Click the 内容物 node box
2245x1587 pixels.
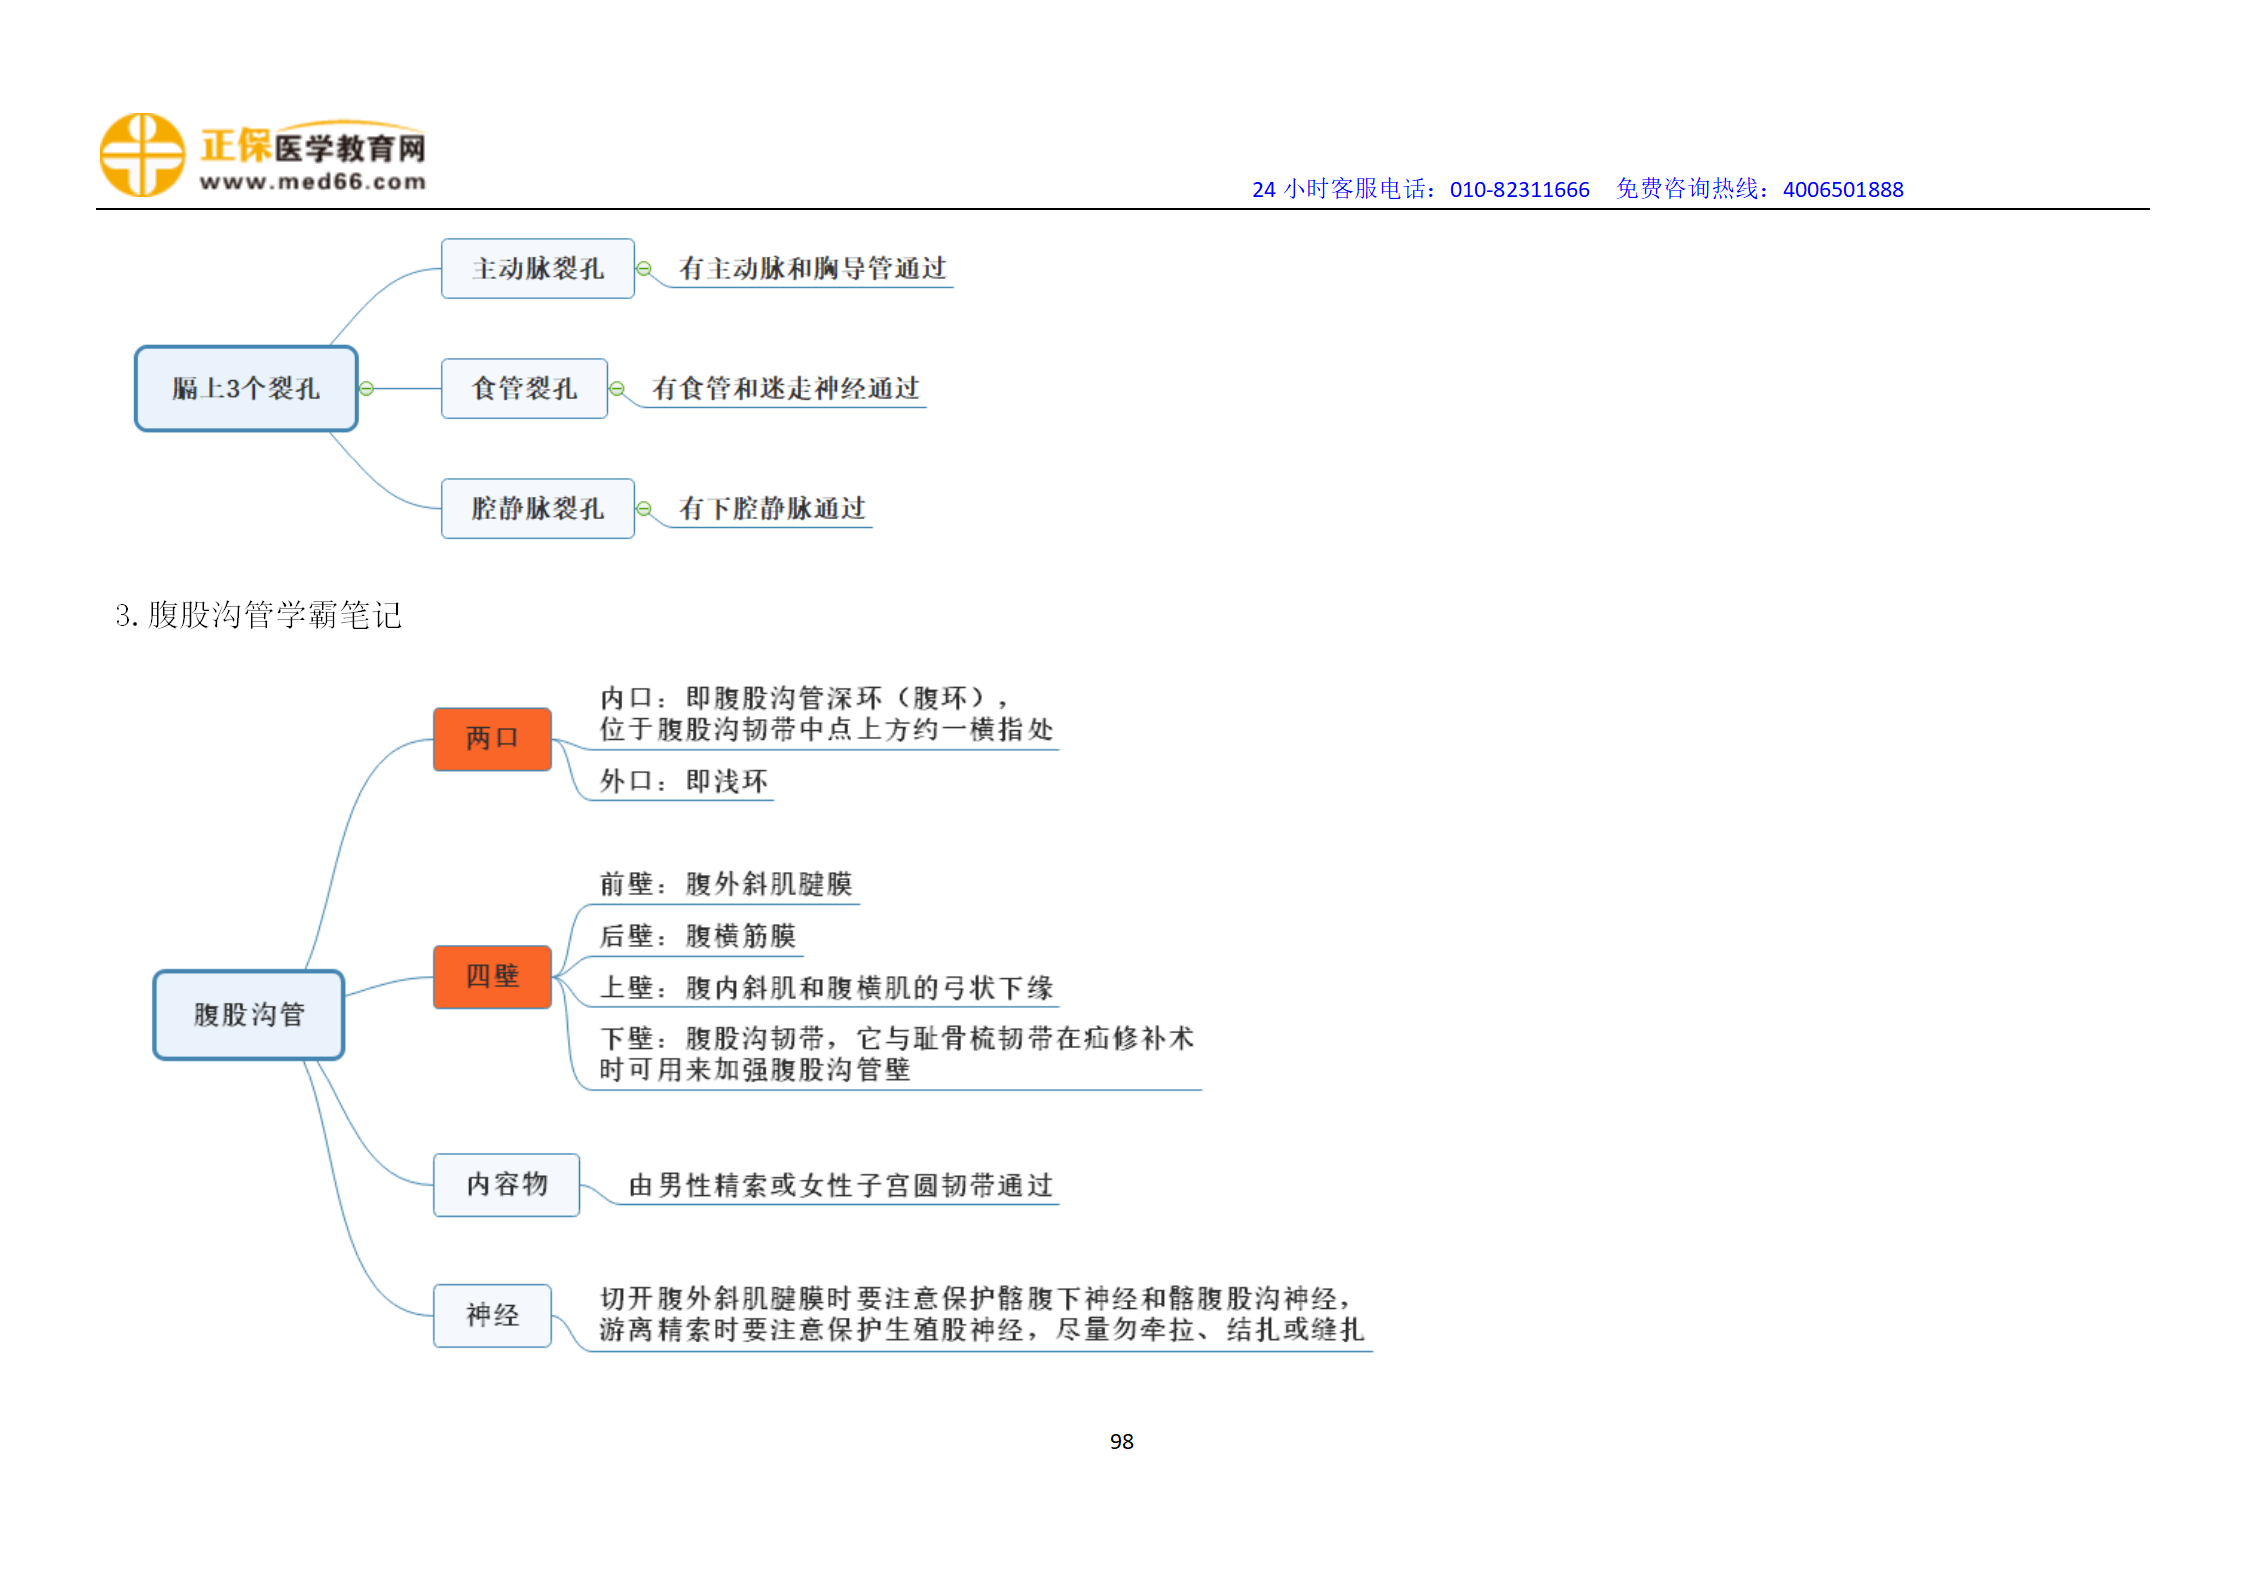pos(506,1185)
